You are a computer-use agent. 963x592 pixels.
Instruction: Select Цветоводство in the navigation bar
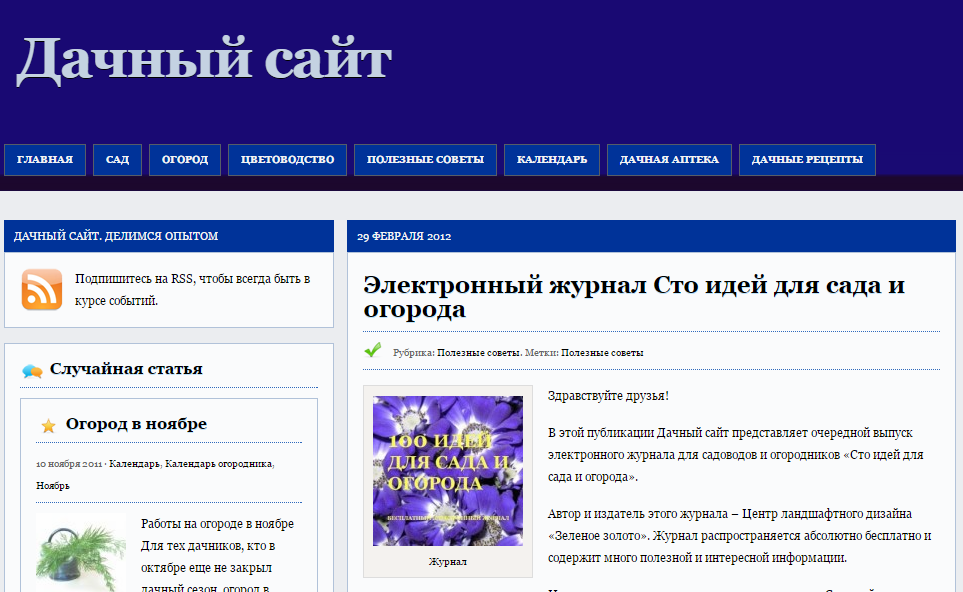click(287, 160)
